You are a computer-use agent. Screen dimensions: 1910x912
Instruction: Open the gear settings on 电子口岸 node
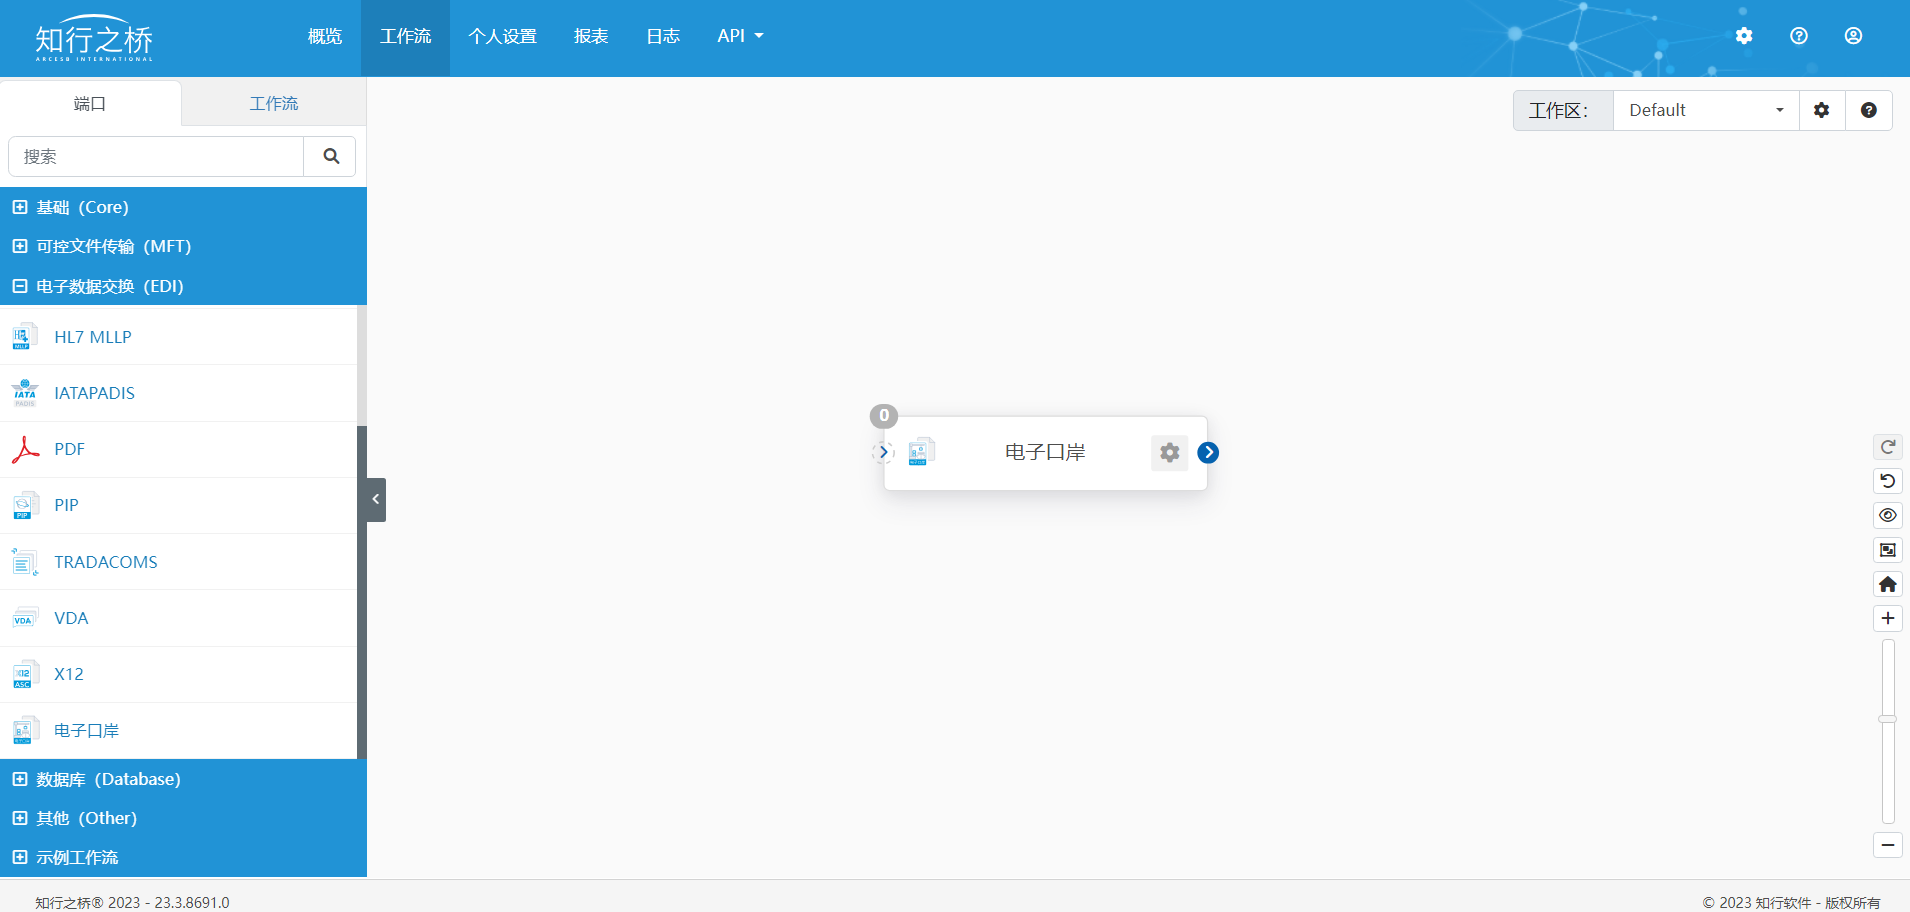coord(1169,453)
